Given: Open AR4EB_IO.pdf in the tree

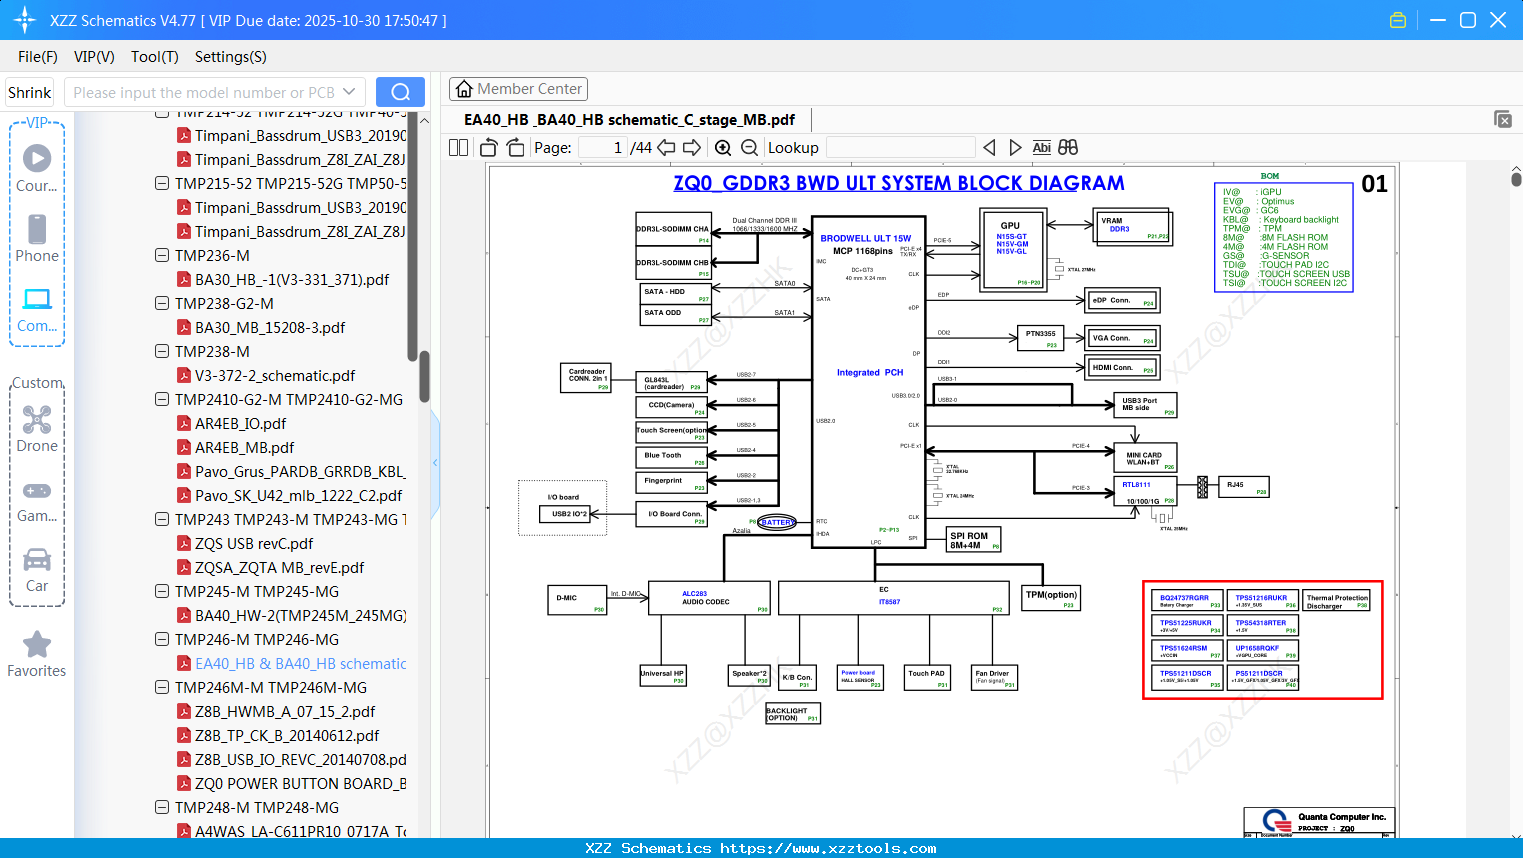Looking at the screenshot, I should 240,424.
